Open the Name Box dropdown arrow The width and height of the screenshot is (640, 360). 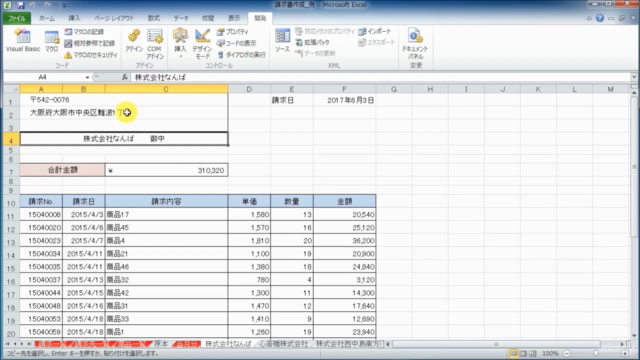[x=87, y=77]
